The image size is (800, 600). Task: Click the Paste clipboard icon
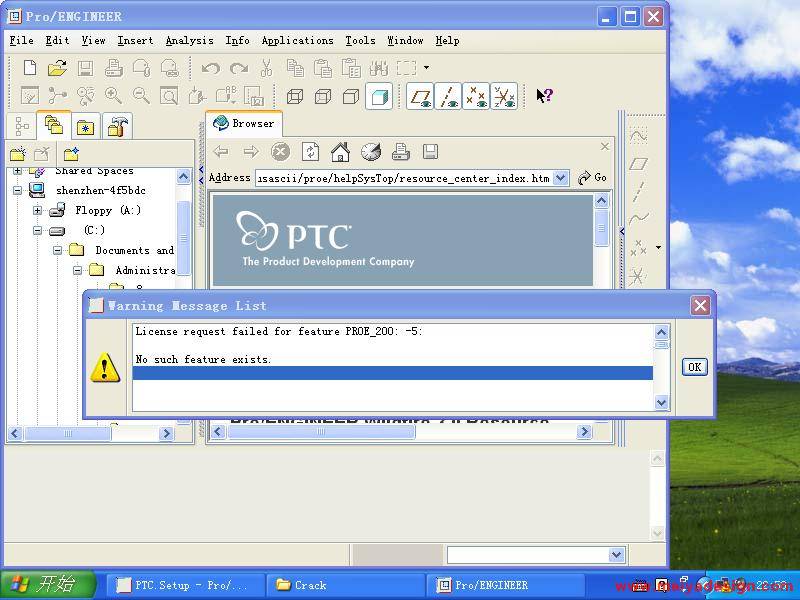(x=322, y=68)
